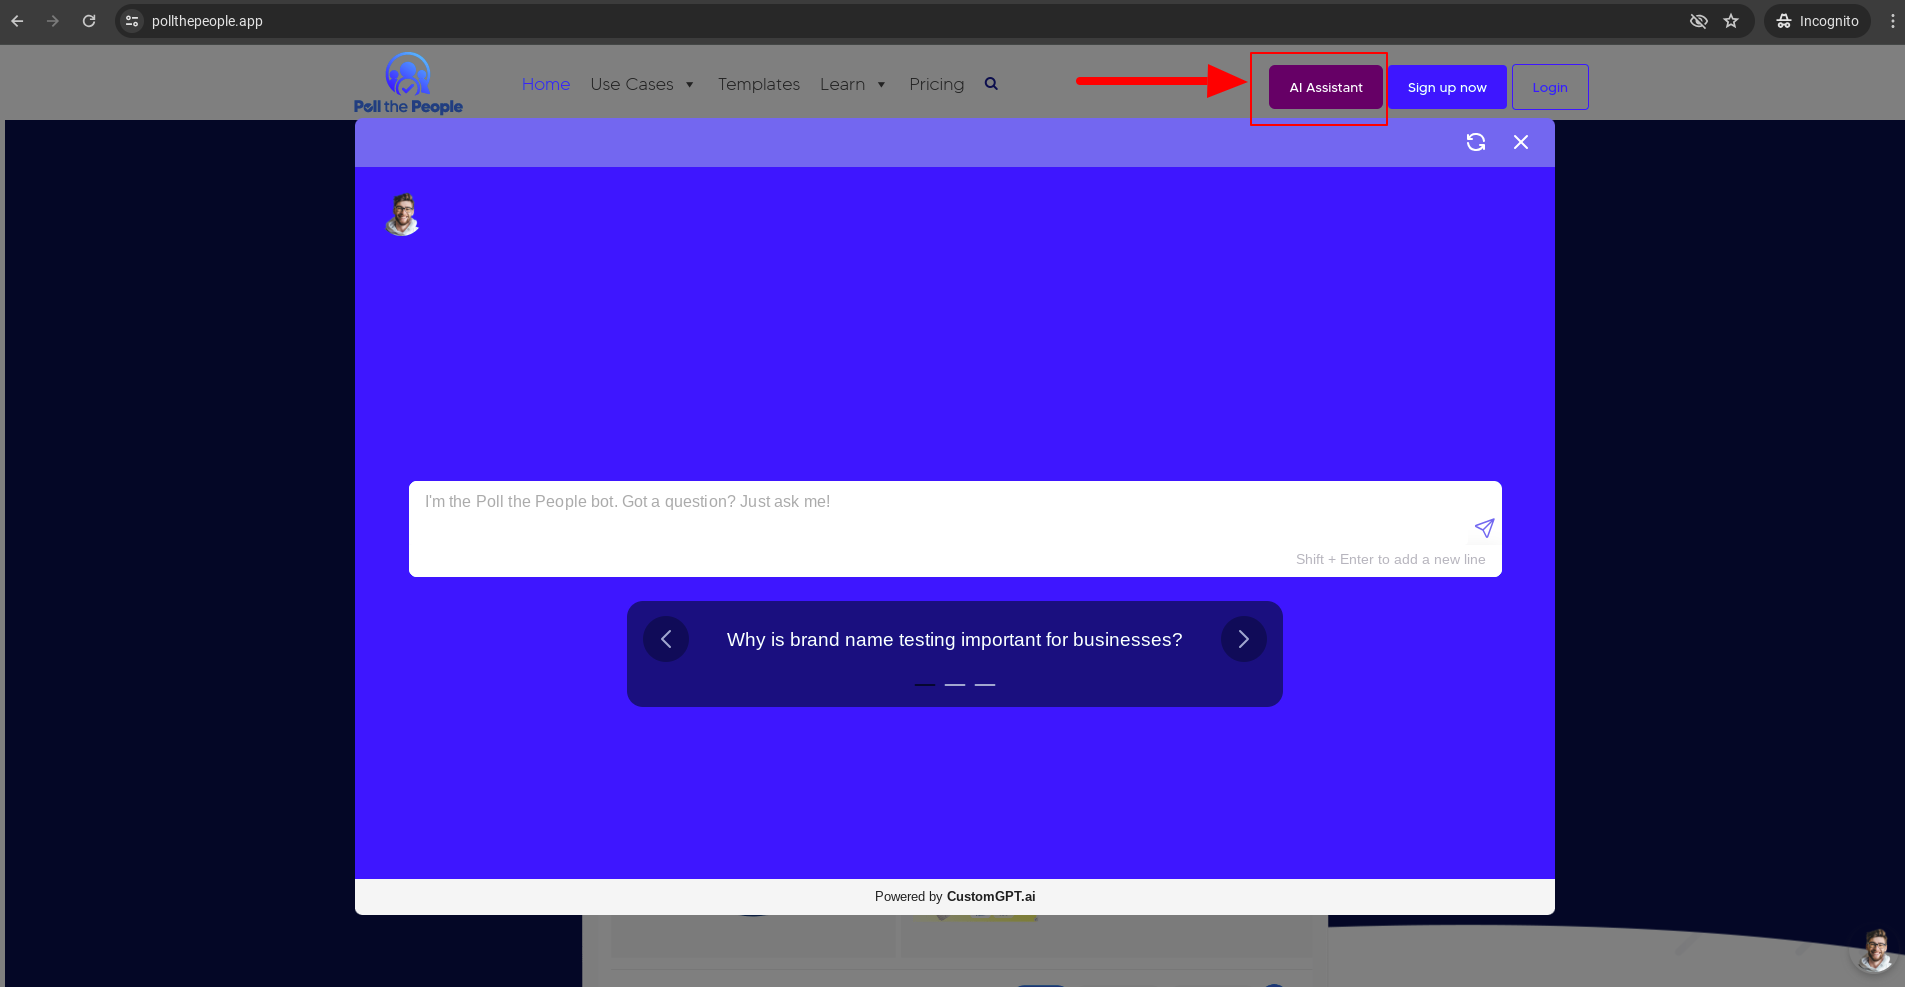1905x987 pixels.
Task: Expand the Use Cases dropdown arrow
Action: 689,85
